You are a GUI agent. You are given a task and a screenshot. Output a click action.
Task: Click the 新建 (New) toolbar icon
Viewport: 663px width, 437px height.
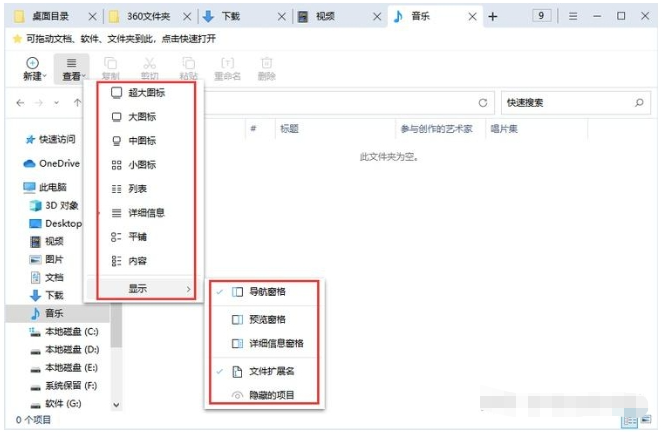click(32, 68)
